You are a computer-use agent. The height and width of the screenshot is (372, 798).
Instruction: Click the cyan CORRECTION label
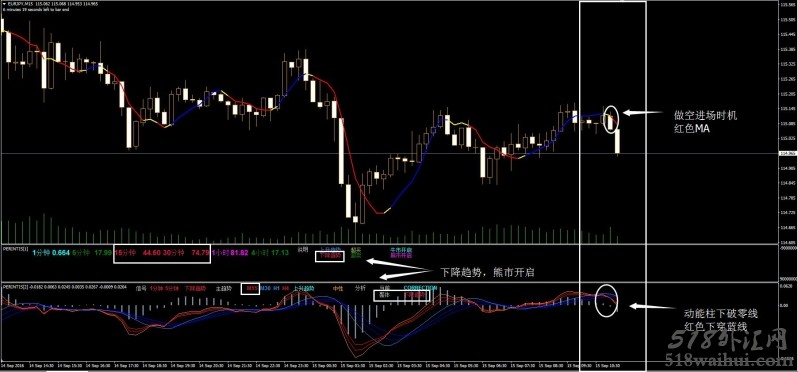point(420,288)
